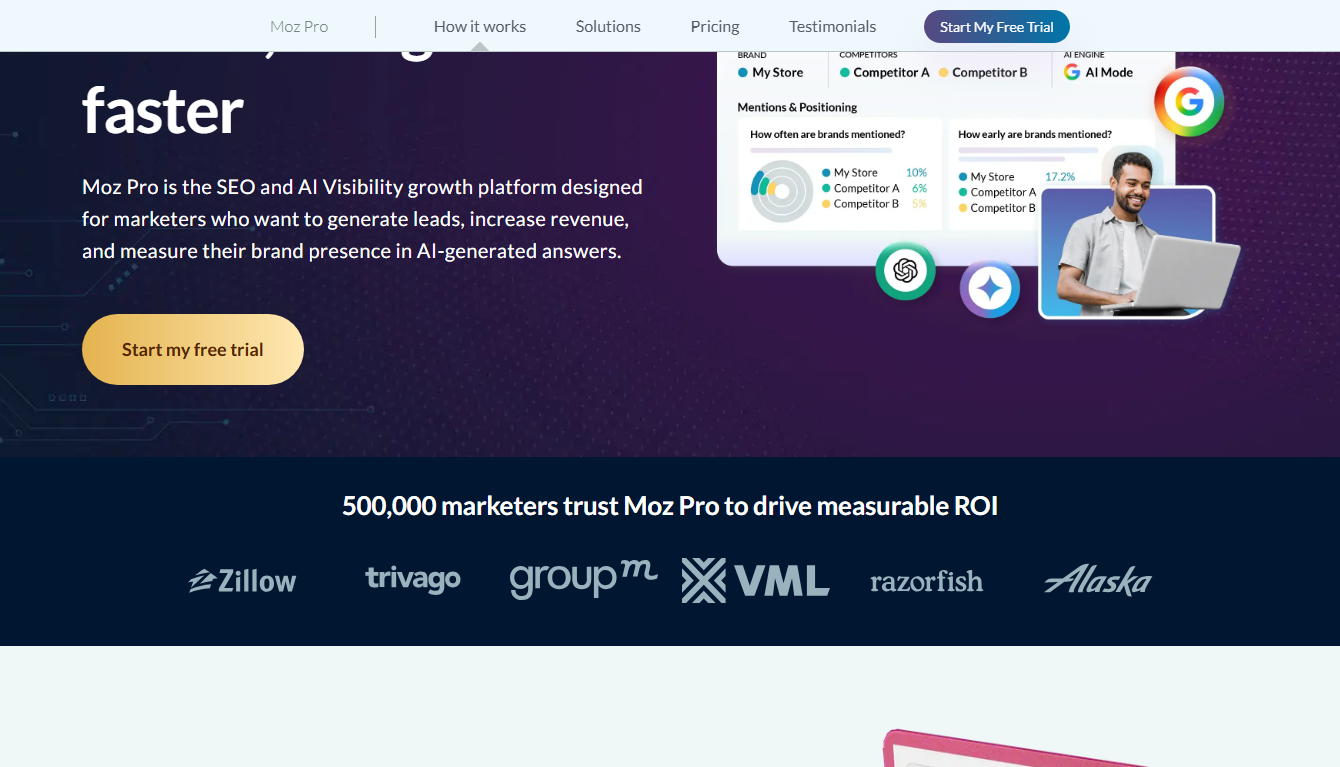Screen dimensions: 1340x767
Task: Click the Alaska airlines logo
Action: (x=1098, y=580)
